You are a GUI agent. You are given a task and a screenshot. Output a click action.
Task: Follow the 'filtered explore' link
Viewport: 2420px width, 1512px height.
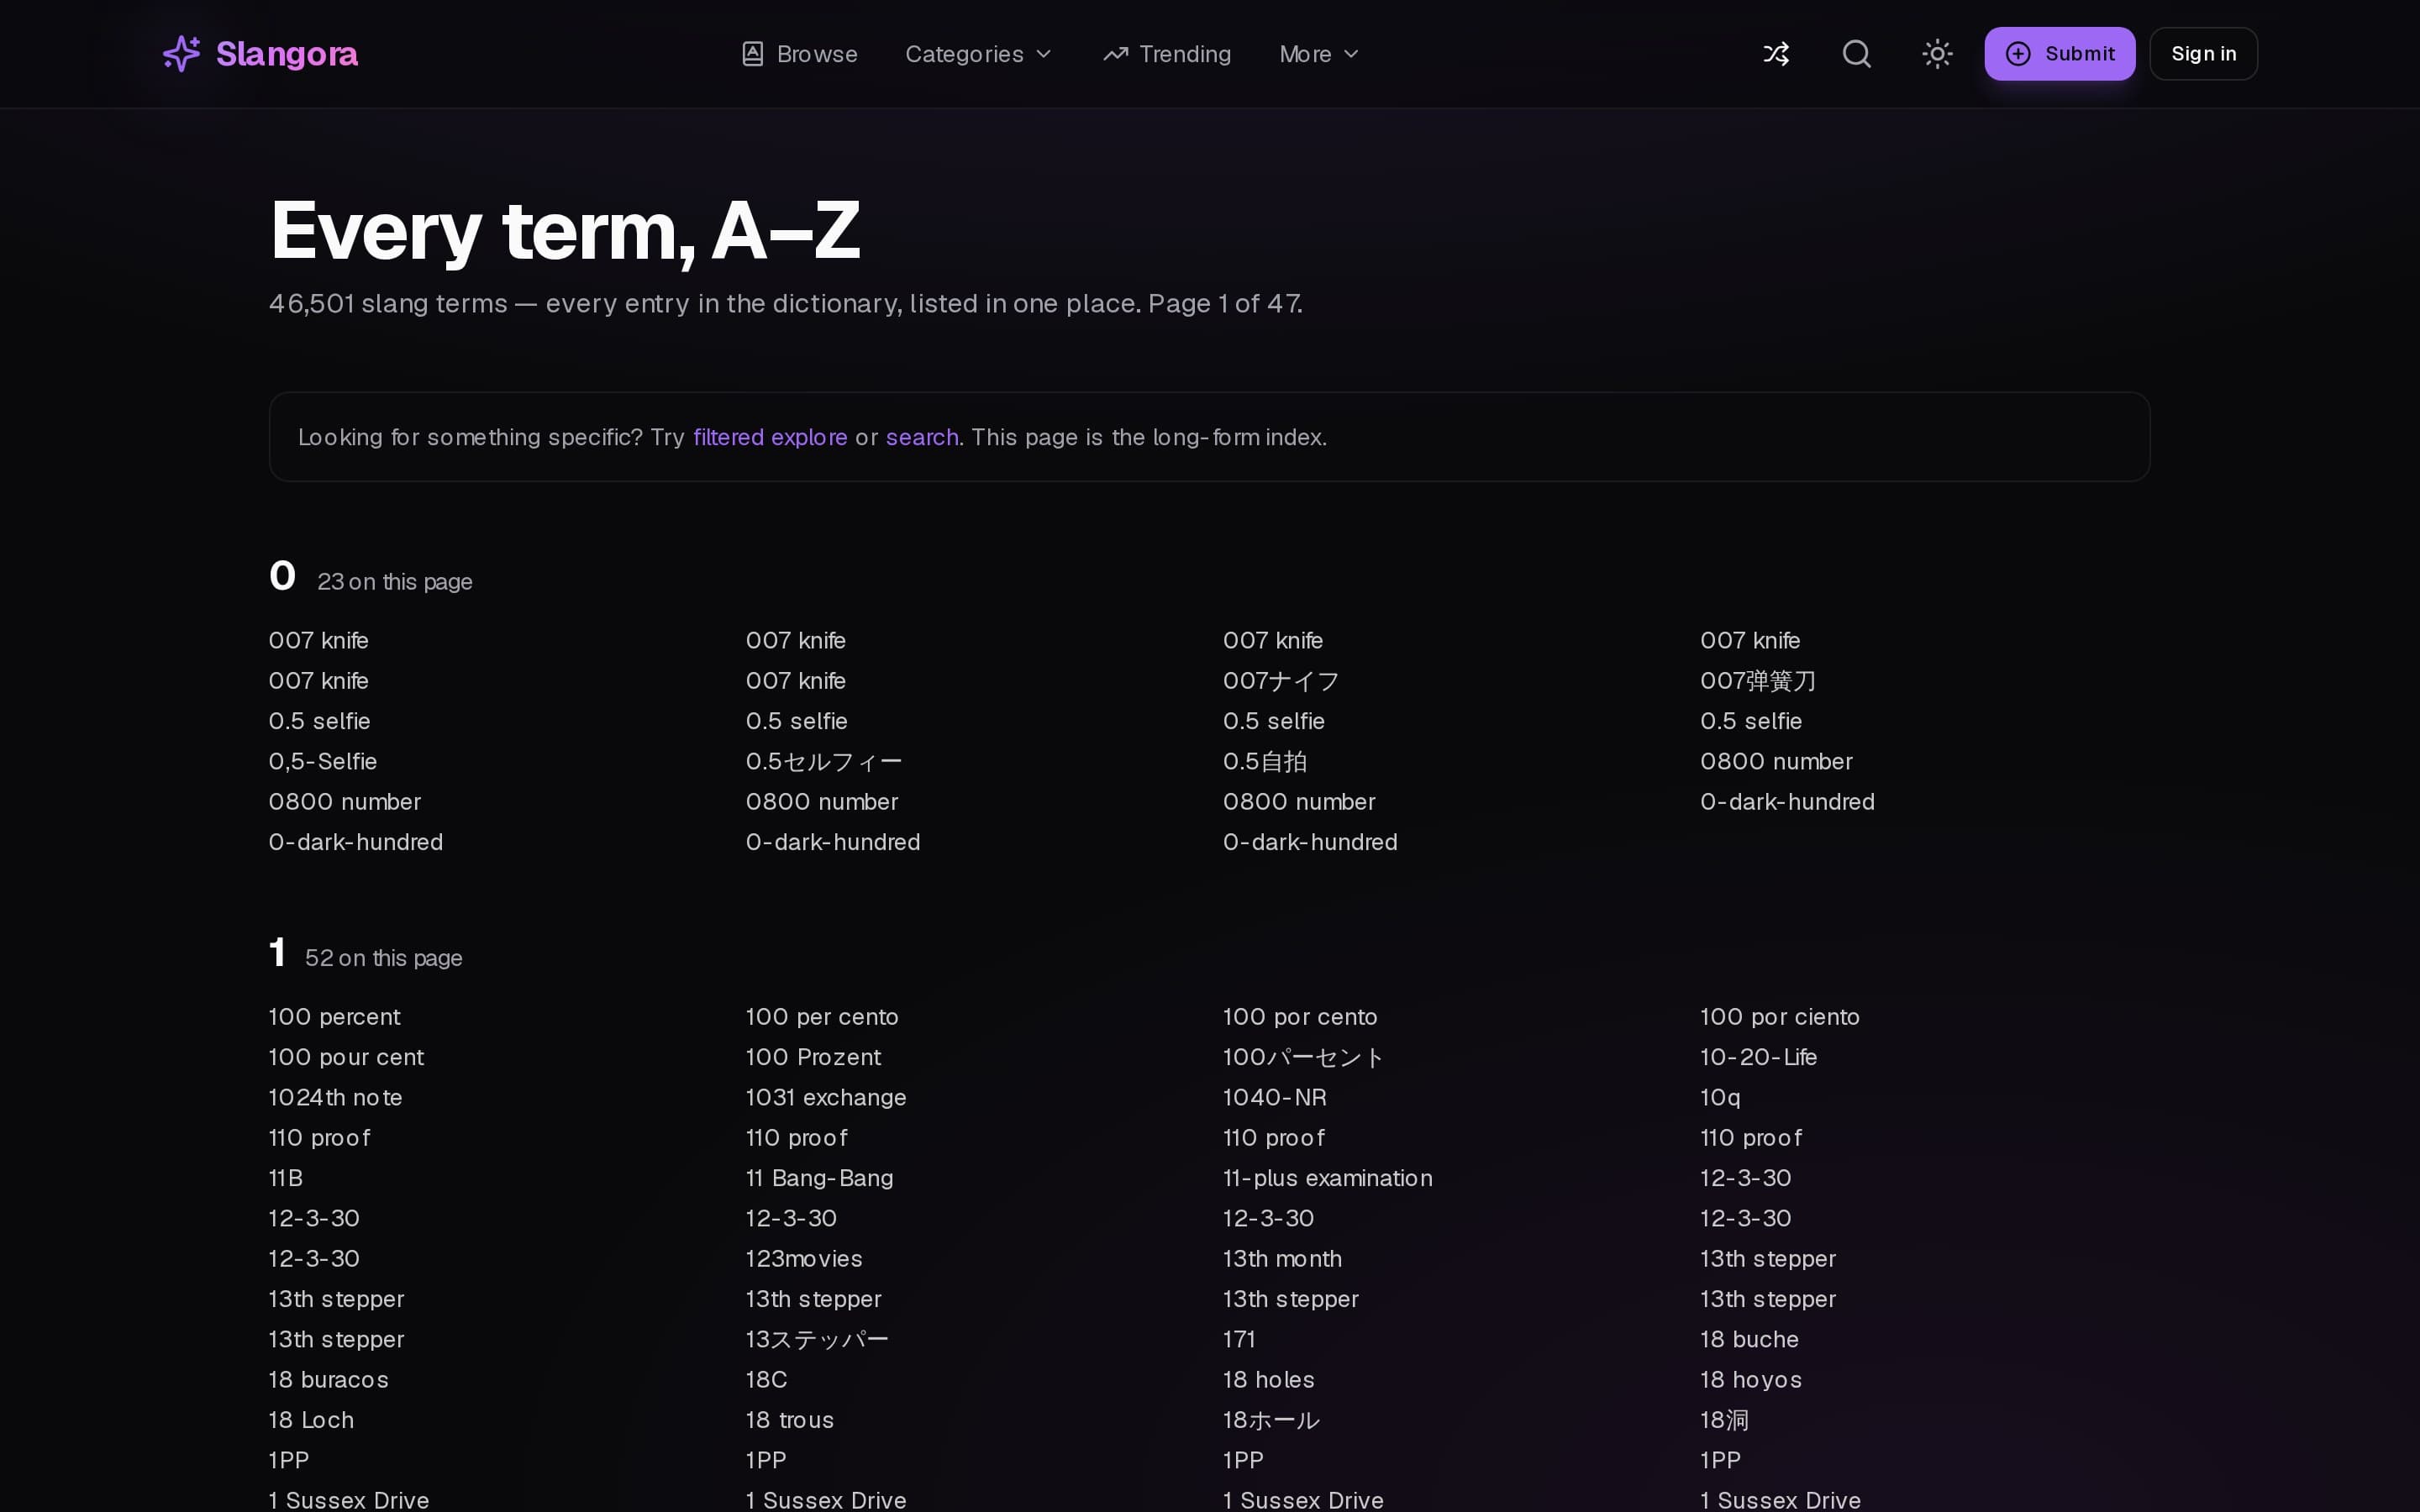click(x=770, y=437)
